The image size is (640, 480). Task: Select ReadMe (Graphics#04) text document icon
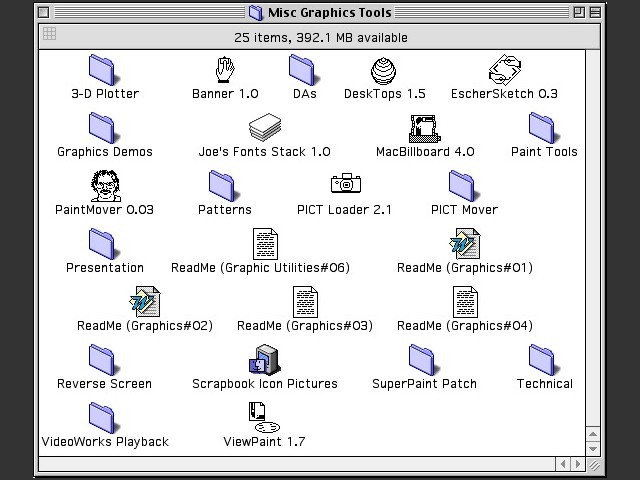(465, 302)
